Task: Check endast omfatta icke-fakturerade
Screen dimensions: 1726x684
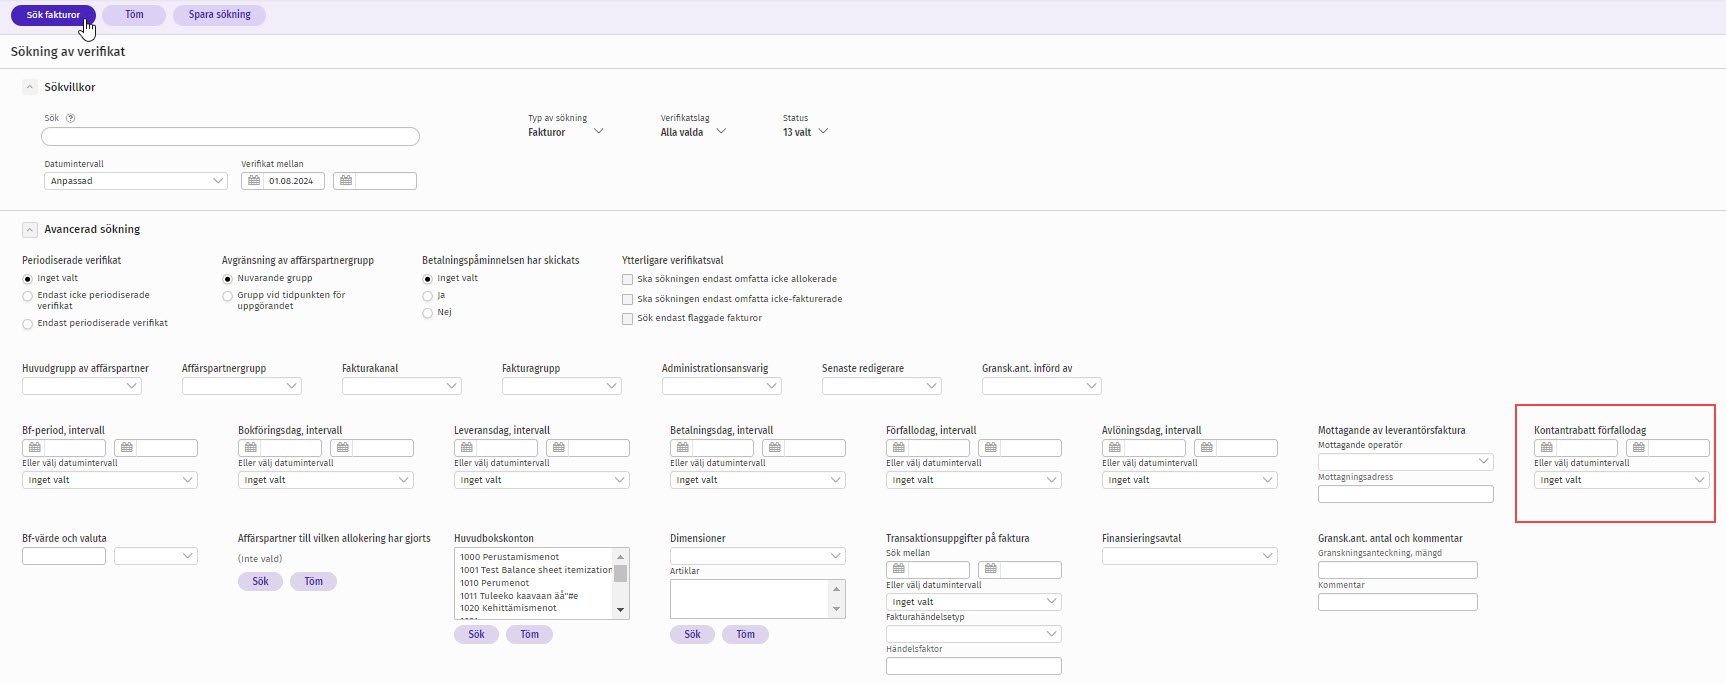Action: click(x=628, y=299)
